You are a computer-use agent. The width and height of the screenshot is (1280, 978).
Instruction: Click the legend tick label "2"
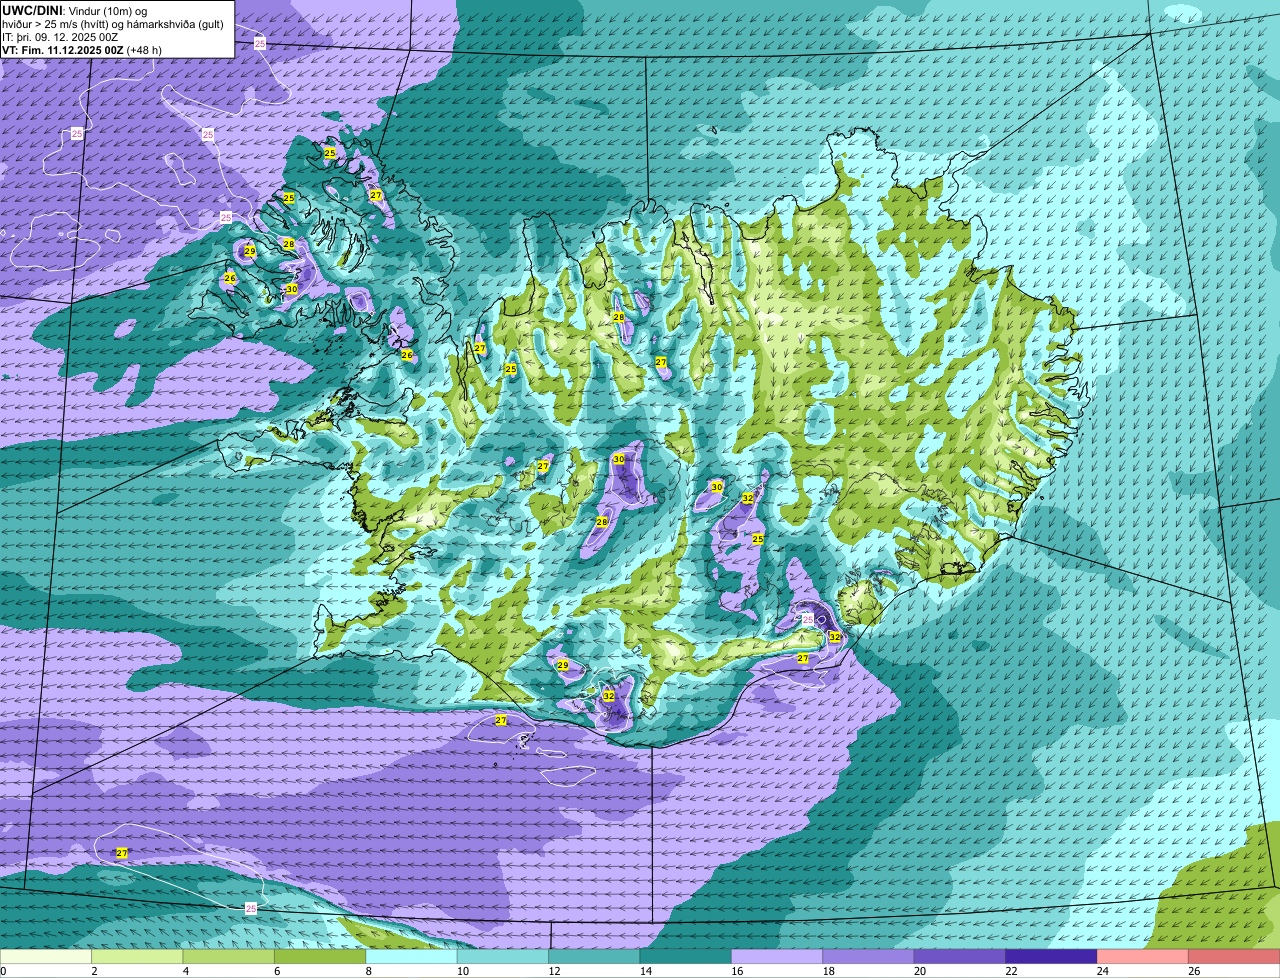[94, 971]
